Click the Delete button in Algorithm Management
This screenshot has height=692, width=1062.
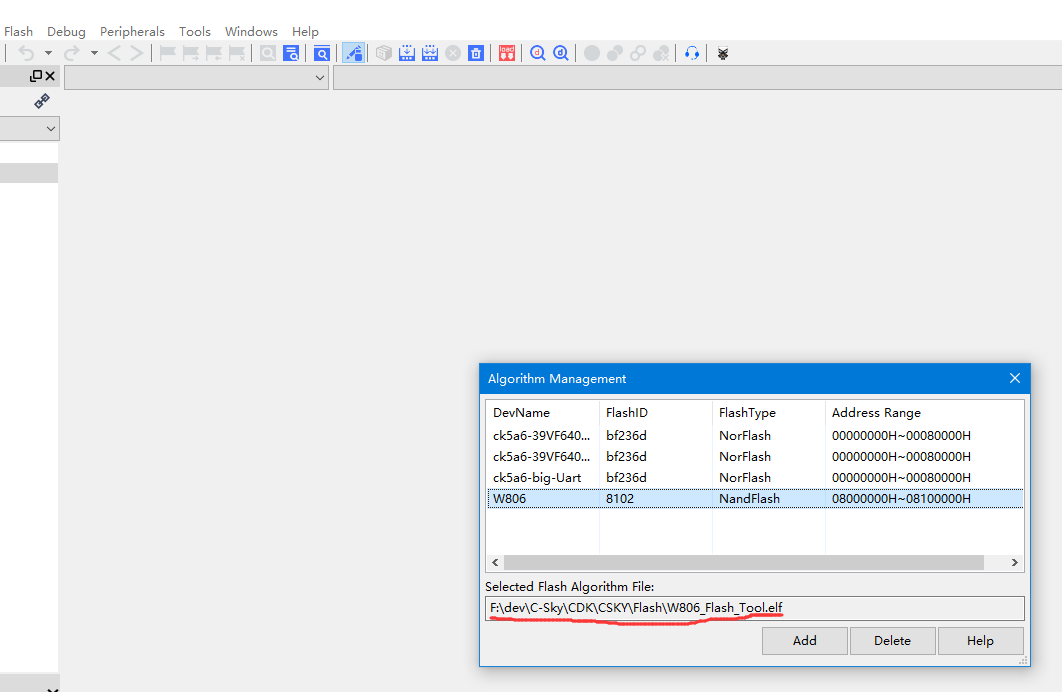tap(892, 641)
